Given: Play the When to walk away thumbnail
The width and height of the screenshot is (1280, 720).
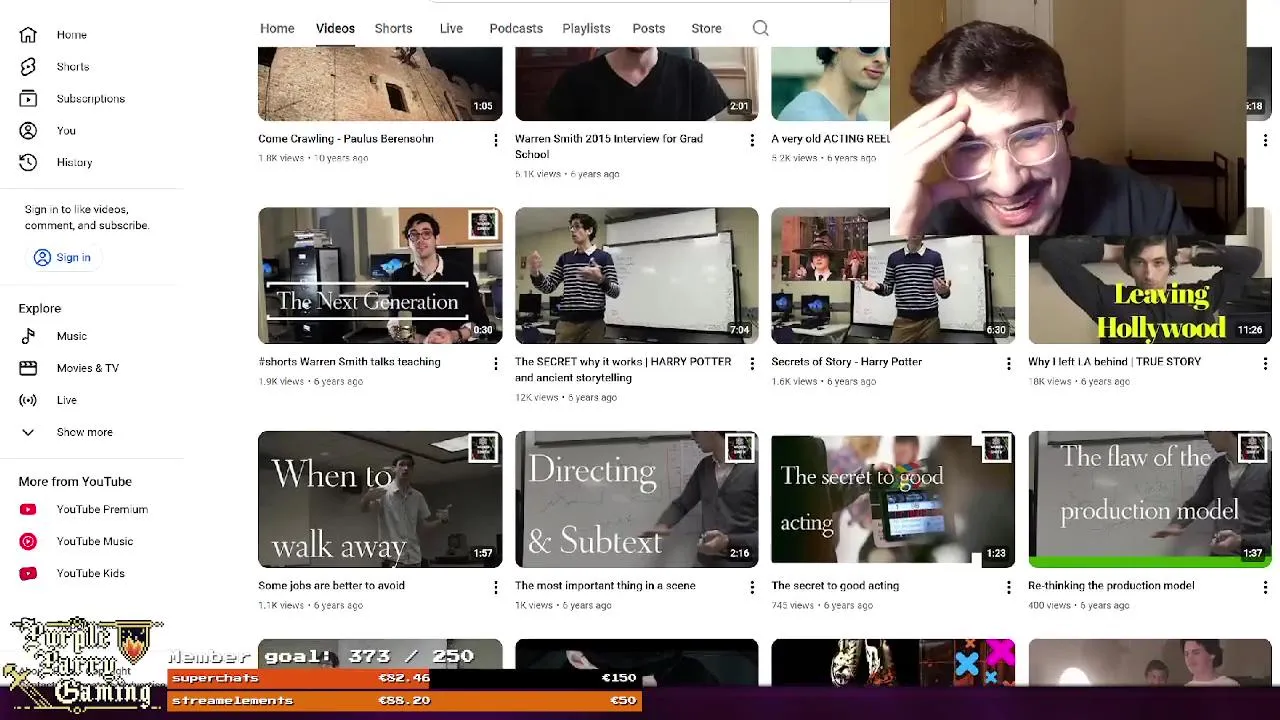Looking at the screenshot, I should (380, 499).
